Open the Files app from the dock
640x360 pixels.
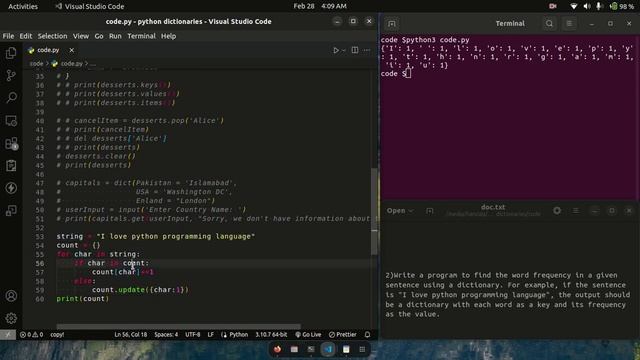[x=294, y=349]
